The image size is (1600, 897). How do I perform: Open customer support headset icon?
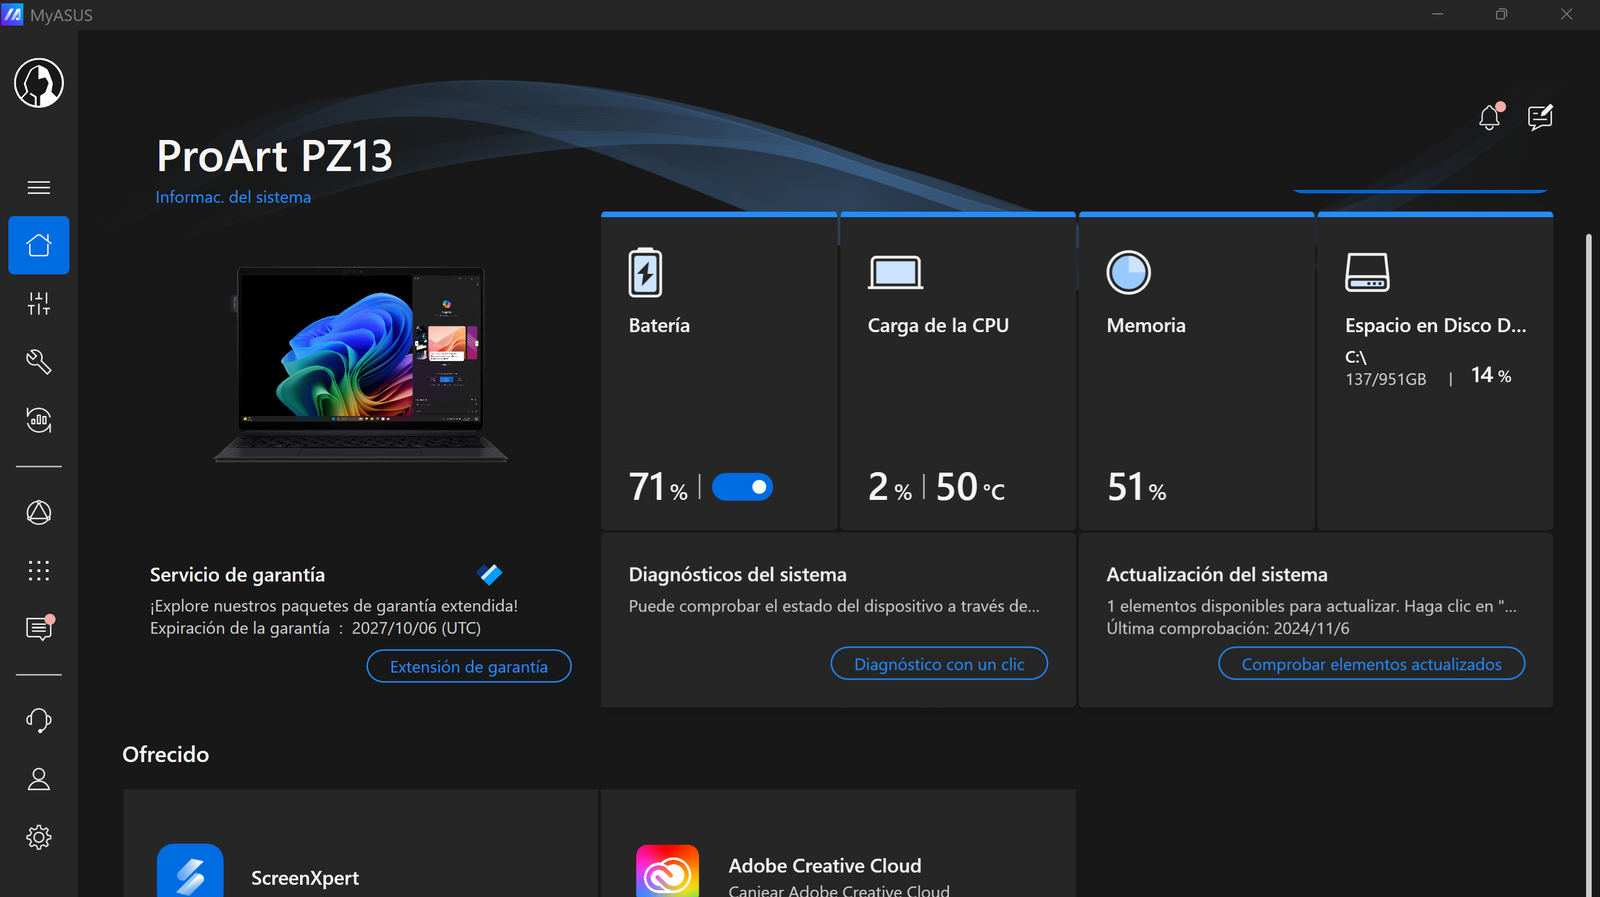[x=39, y=720]
